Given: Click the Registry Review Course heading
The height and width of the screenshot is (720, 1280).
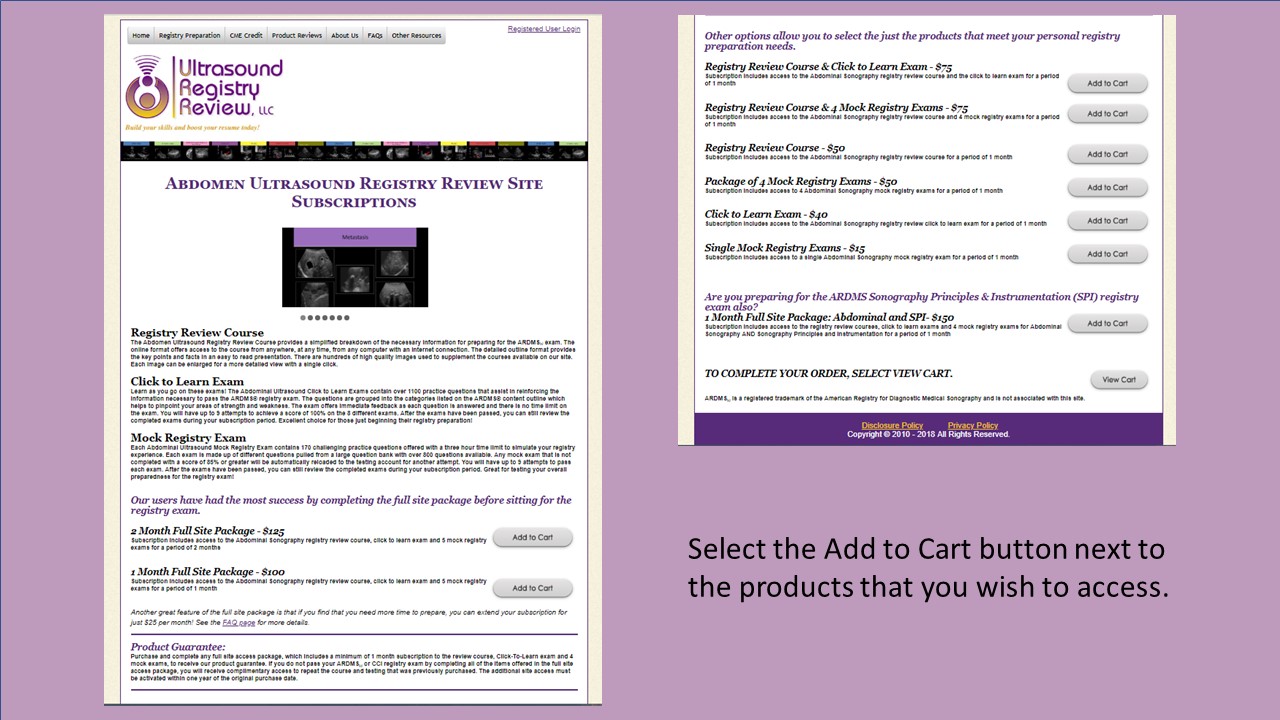Looking at the screenshot, I should click(x=197, y=333).
